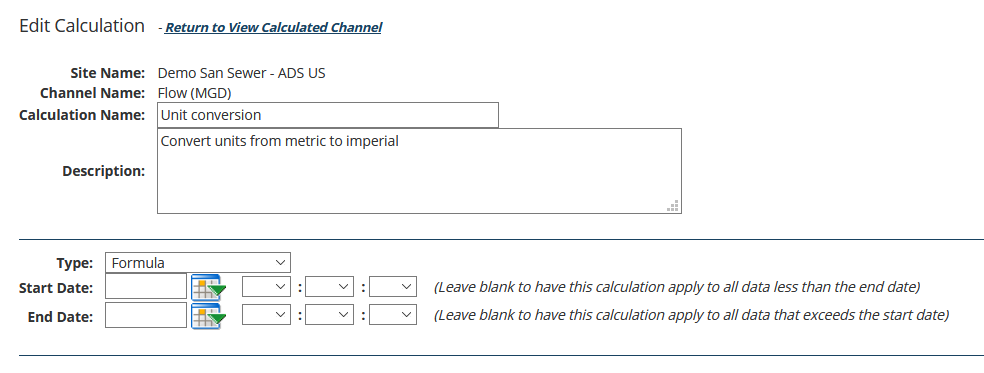The width and height of the screenshot is (984, 373).
Task: Expand the End Date minute dropdown
Action: pyautogui.click(x=329, y=315)
